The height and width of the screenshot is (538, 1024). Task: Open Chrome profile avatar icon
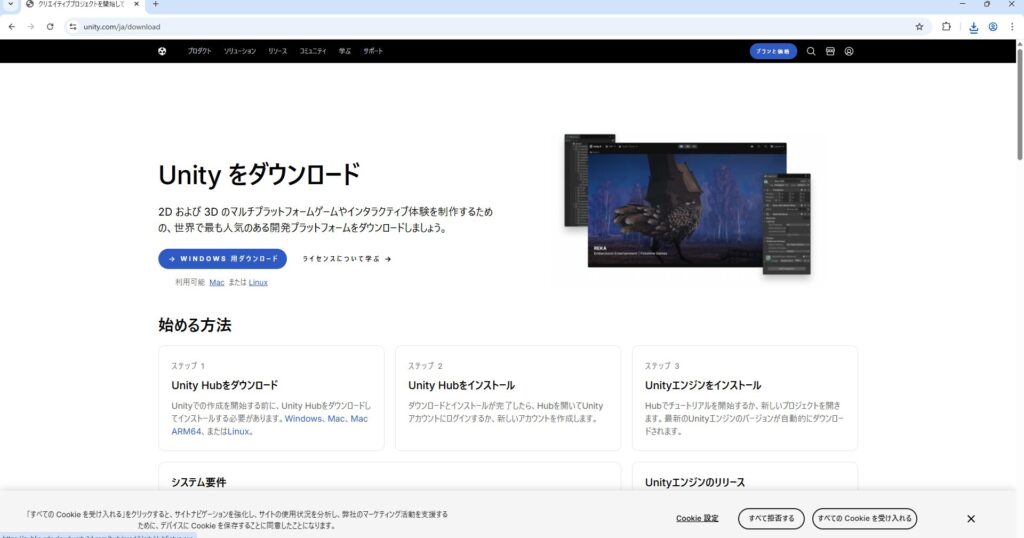(x=993, y=27)
